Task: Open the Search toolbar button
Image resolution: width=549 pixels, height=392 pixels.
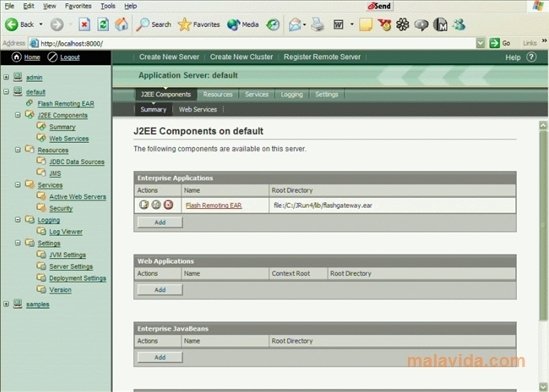Action: (154, 24)
